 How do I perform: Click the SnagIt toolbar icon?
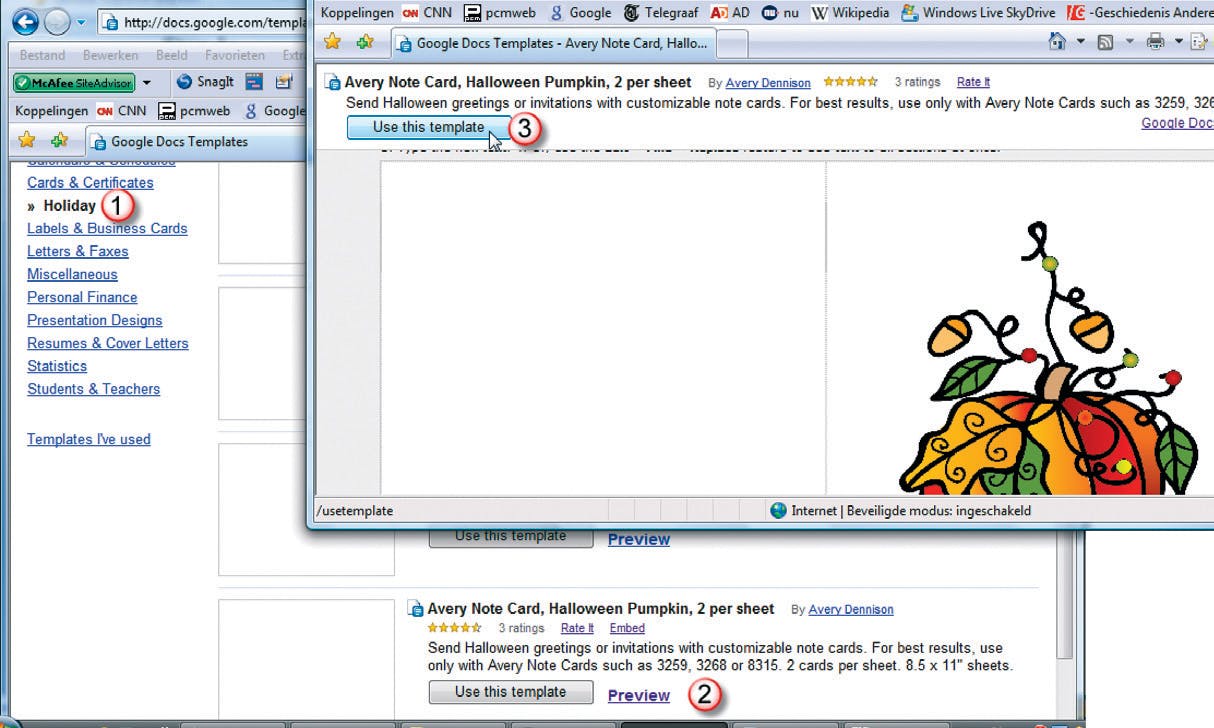(x=205, y=82)
